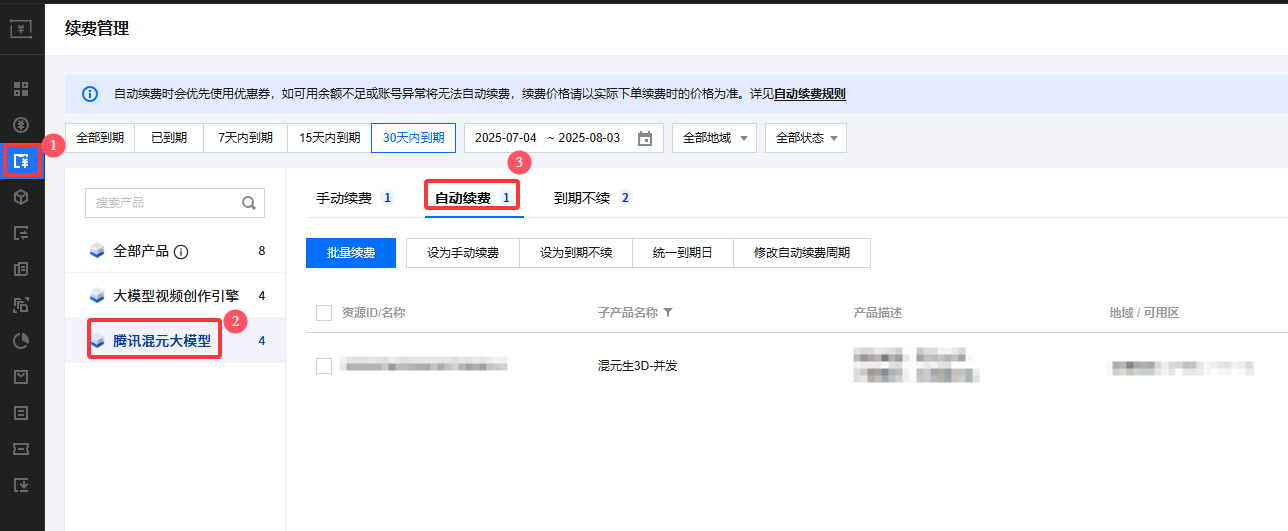
Task: Select the 全部到期 filter tab
Action: click(100, 138)
